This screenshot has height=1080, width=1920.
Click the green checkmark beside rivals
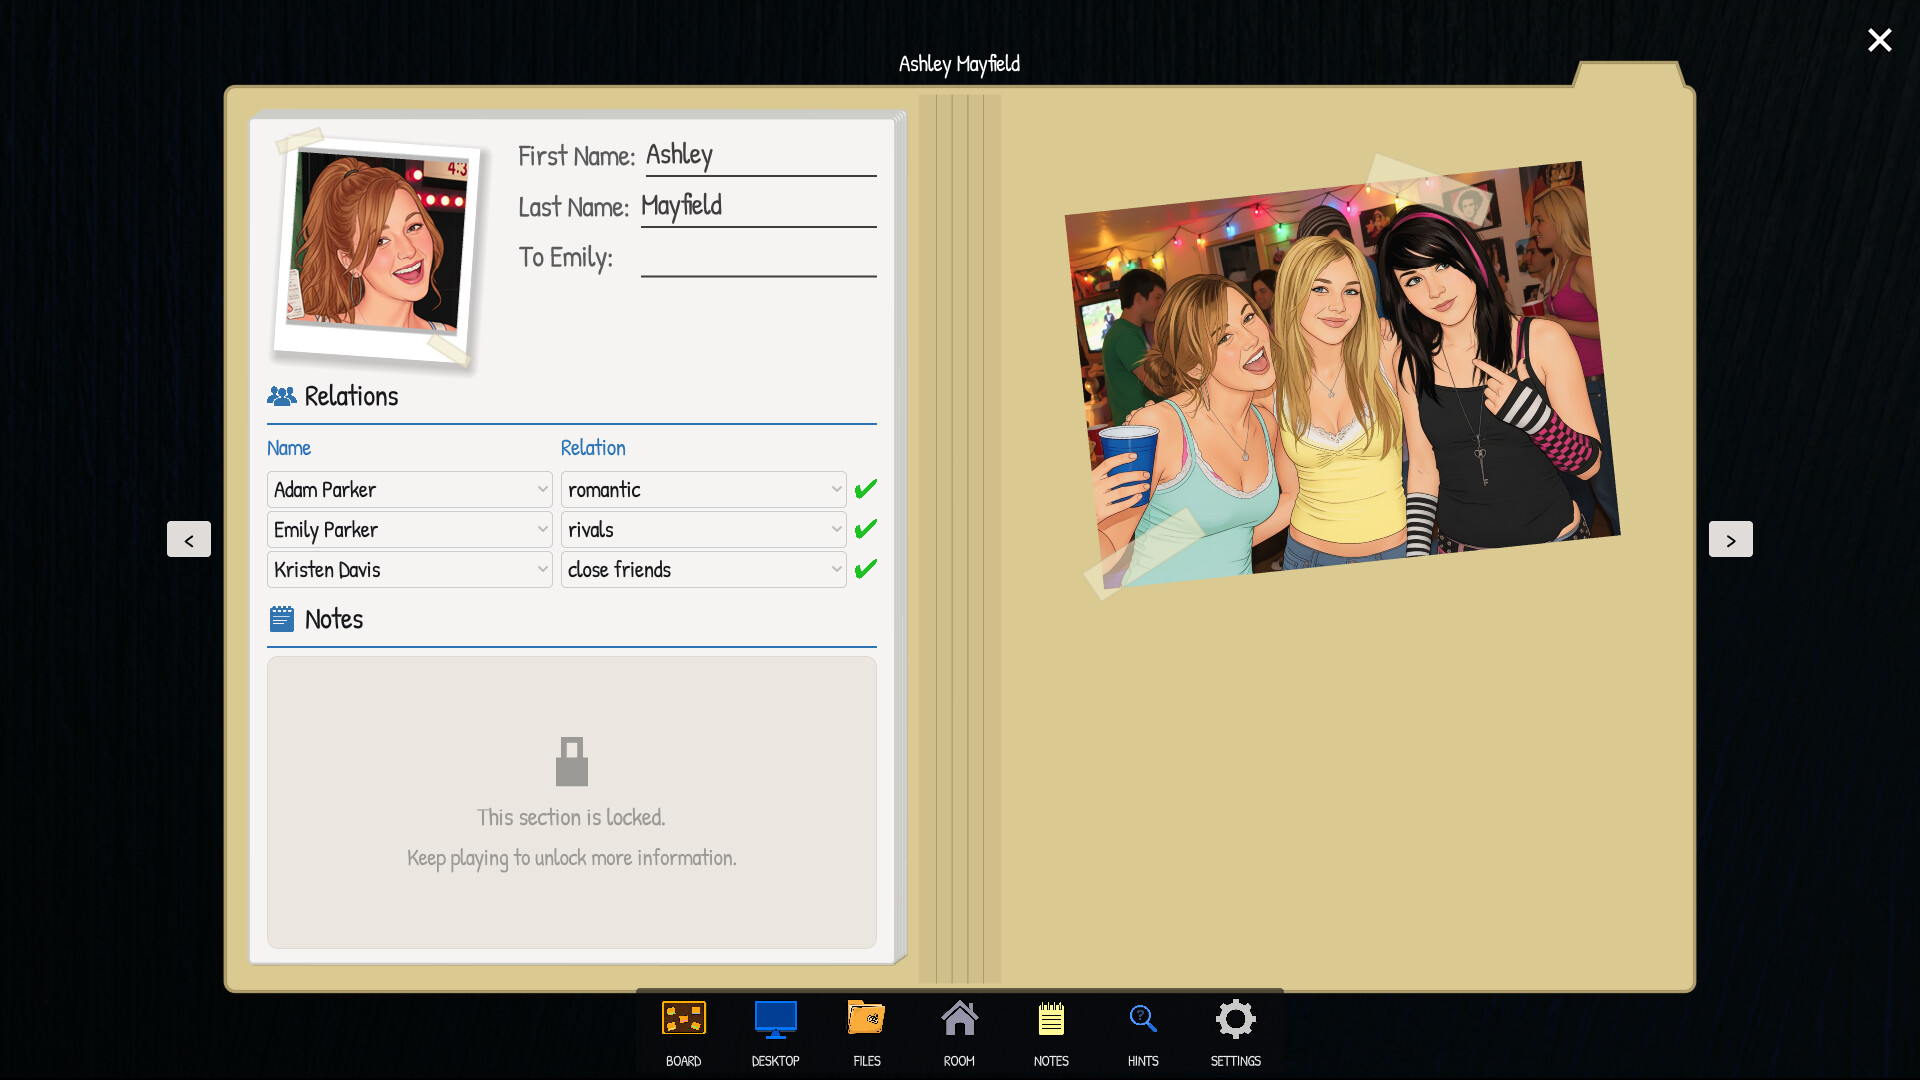click(x=866, y=529)
